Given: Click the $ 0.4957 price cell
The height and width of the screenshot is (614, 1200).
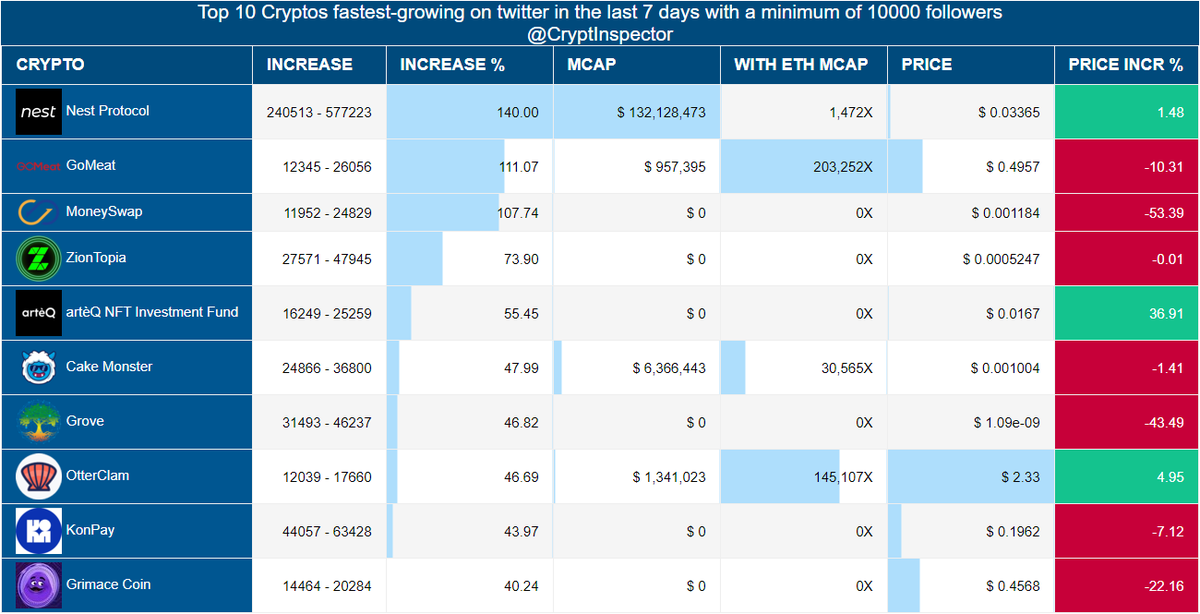Looking at the screenshot, I should (x=971, y=167).
